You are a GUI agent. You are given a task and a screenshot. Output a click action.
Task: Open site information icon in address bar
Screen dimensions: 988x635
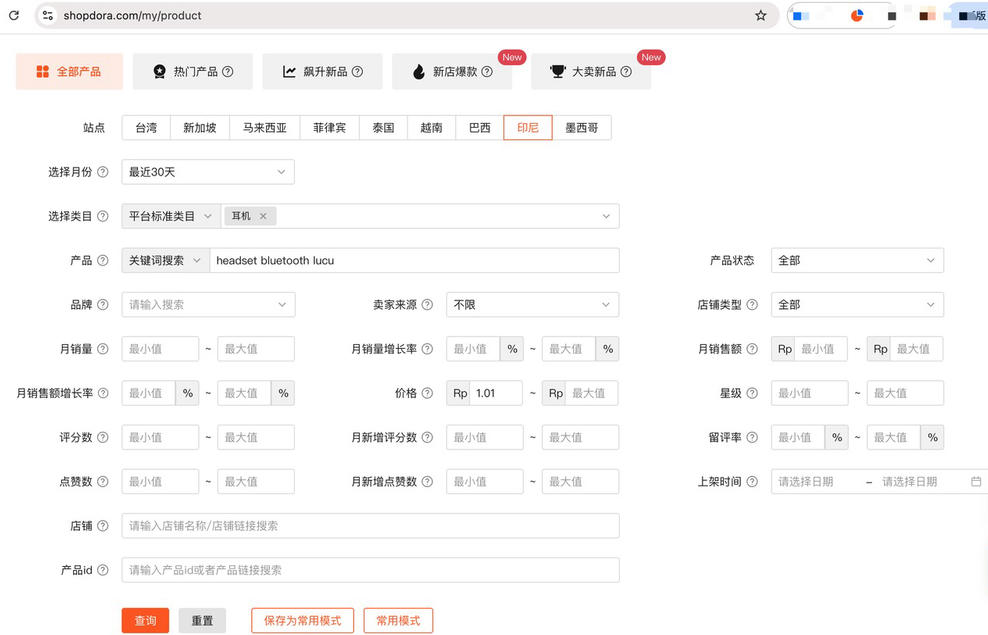coord(48,15)
